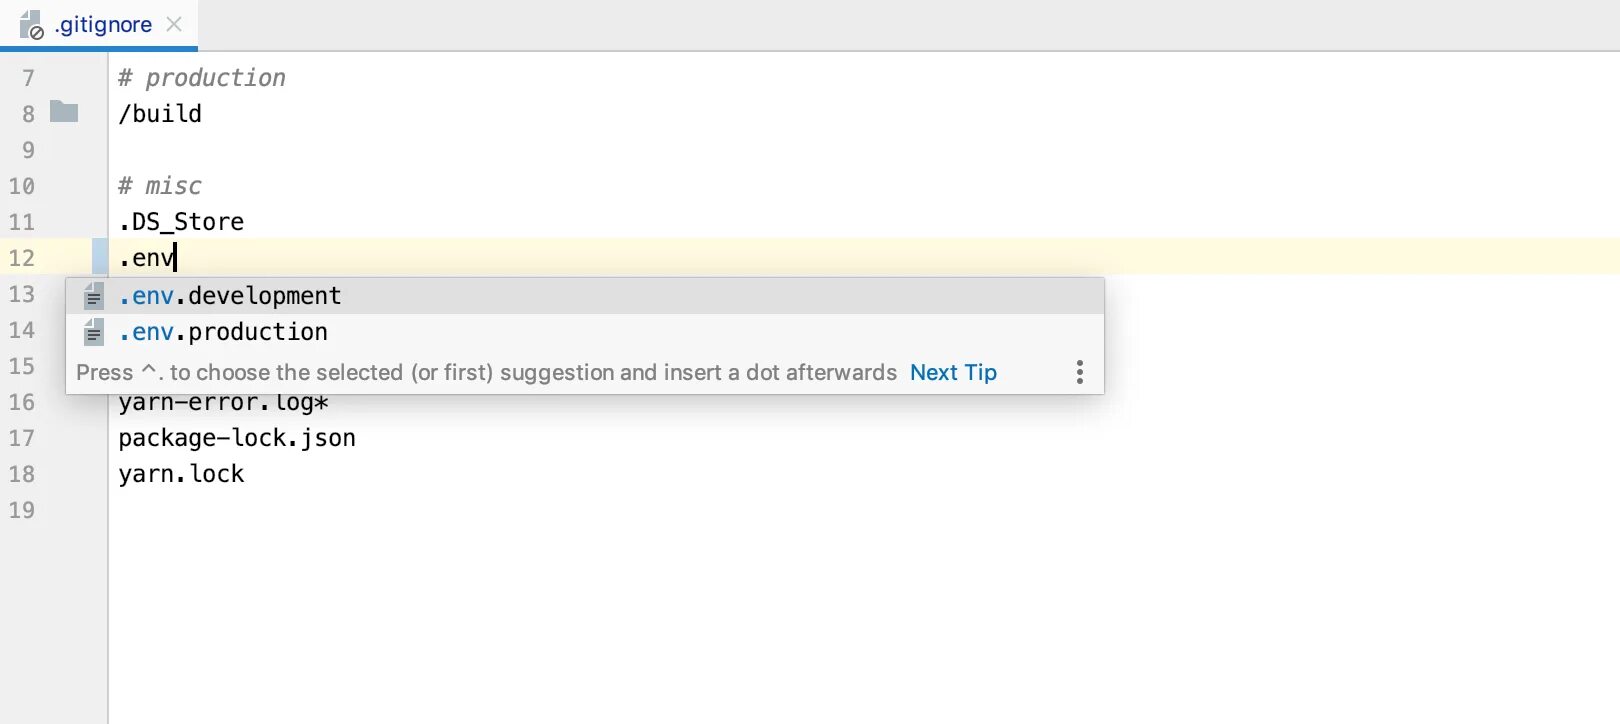Click the /build entry in the editor
This screenshot has height=724, width=1620.
(x=160, y=114)
